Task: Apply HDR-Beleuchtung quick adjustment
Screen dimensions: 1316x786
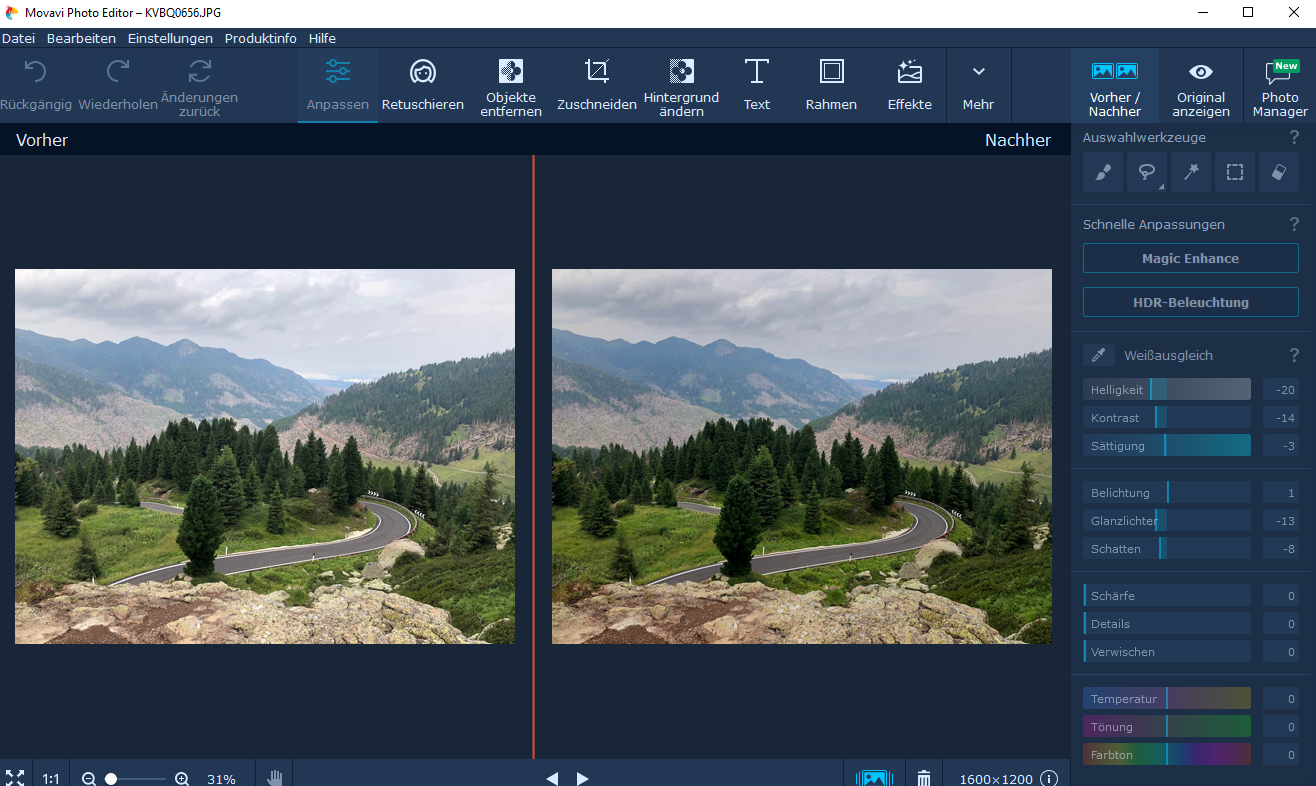Action: pos(1190,302)
